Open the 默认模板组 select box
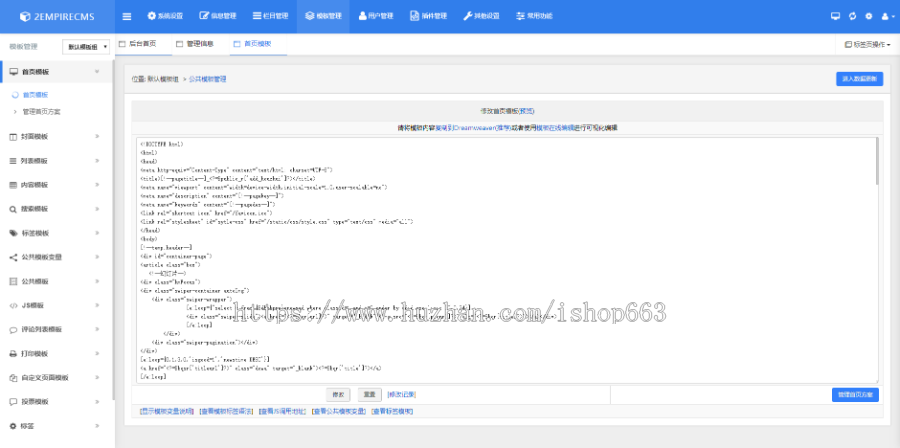The image size is (900, 448). pos(86,47)
